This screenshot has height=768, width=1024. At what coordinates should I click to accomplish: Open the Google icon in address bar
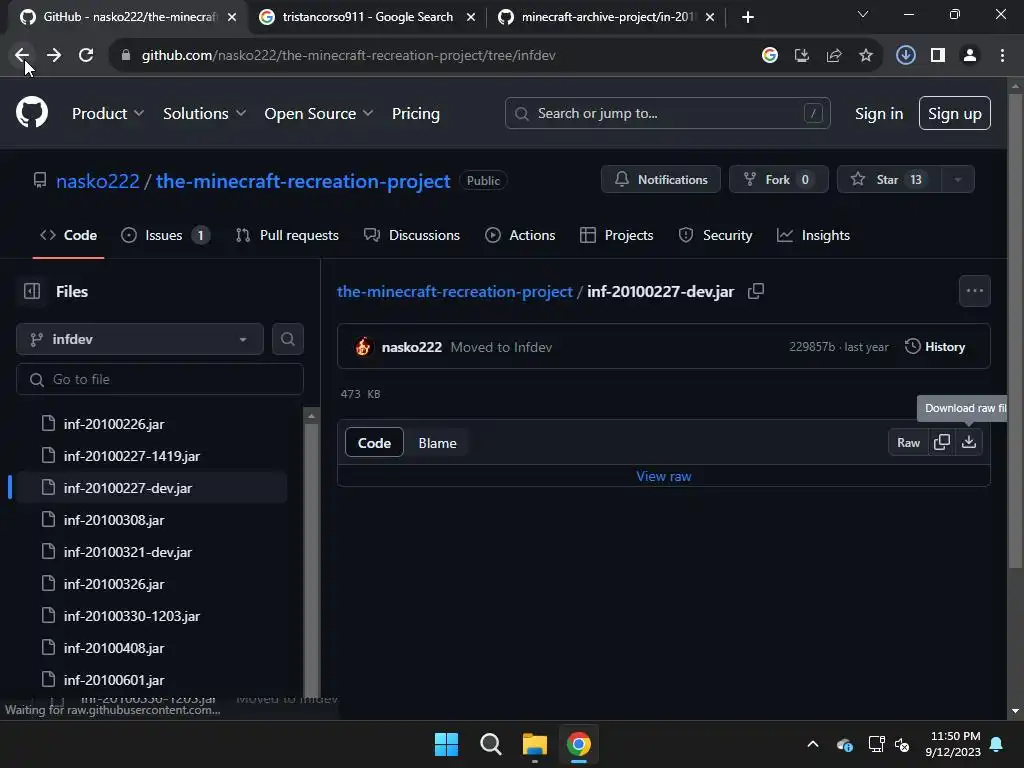[x=769, y=56]
